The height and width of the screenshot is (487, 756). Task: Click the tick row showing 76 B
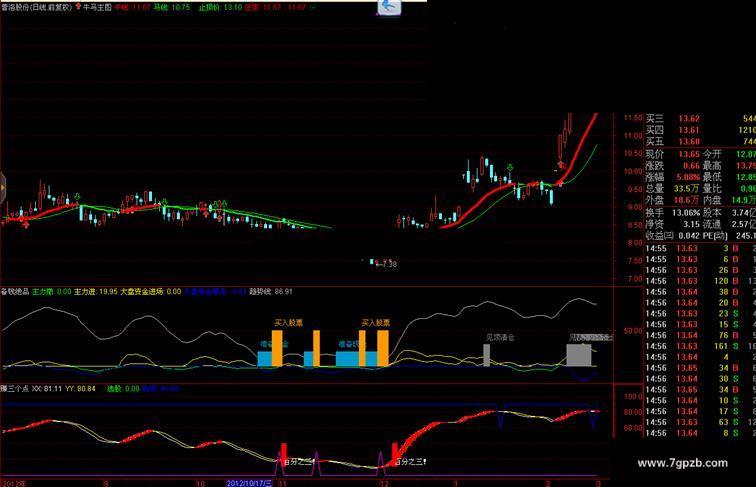(x=701, y=335)
